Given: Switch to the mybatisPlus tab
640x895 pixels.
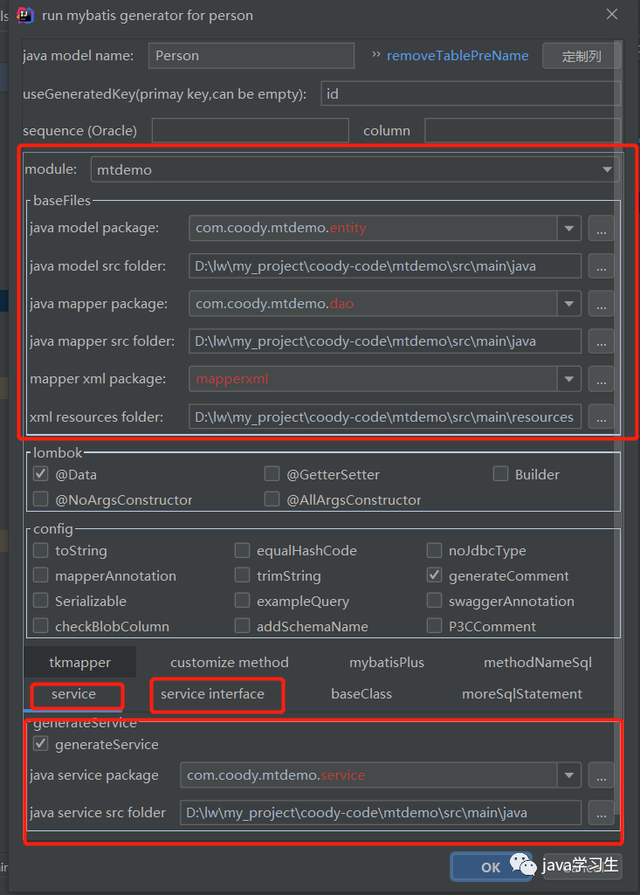Looking at the screenshot, I should coord(387,662).
